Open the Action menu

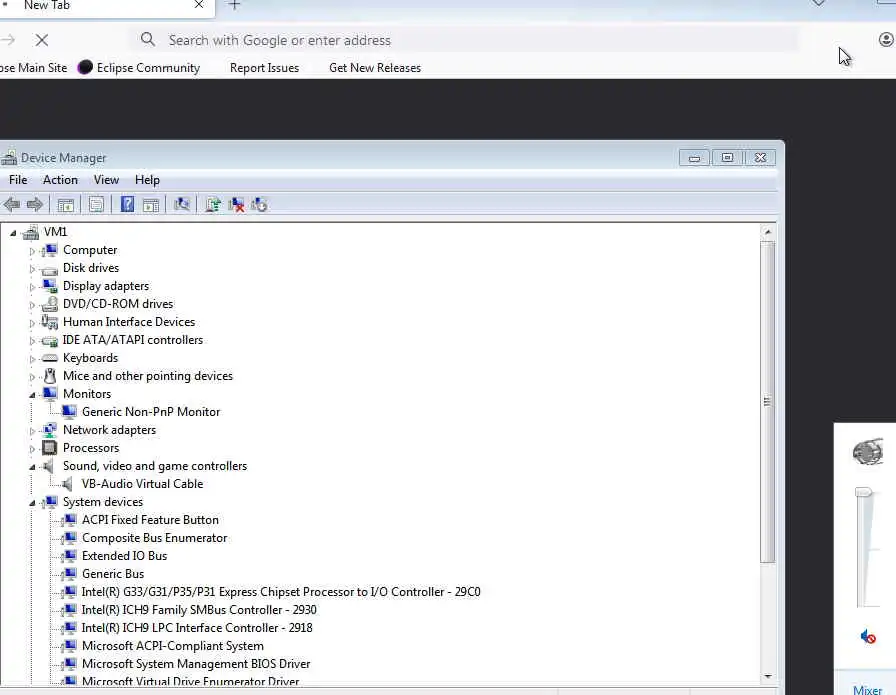[x=60, y=180]
